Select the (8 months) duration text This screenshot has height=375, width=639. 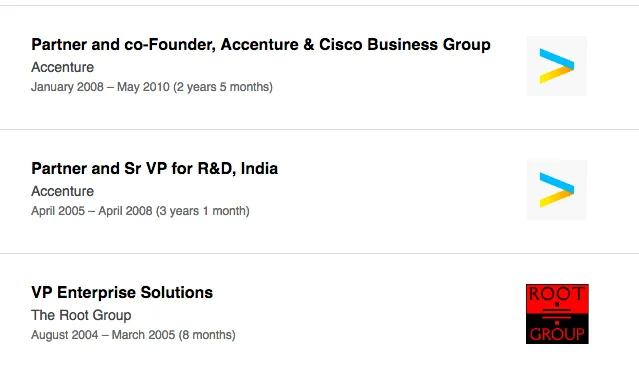click(207, 335)
